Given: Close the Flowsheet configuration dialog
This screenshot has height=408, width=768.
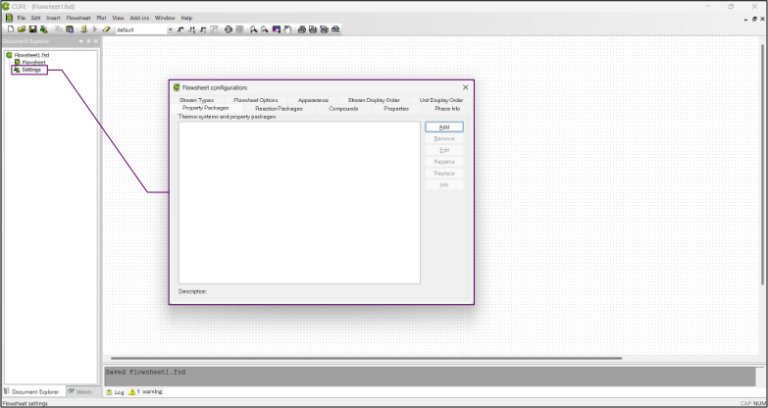Looking at the screenshot, I should pos(465,87).
